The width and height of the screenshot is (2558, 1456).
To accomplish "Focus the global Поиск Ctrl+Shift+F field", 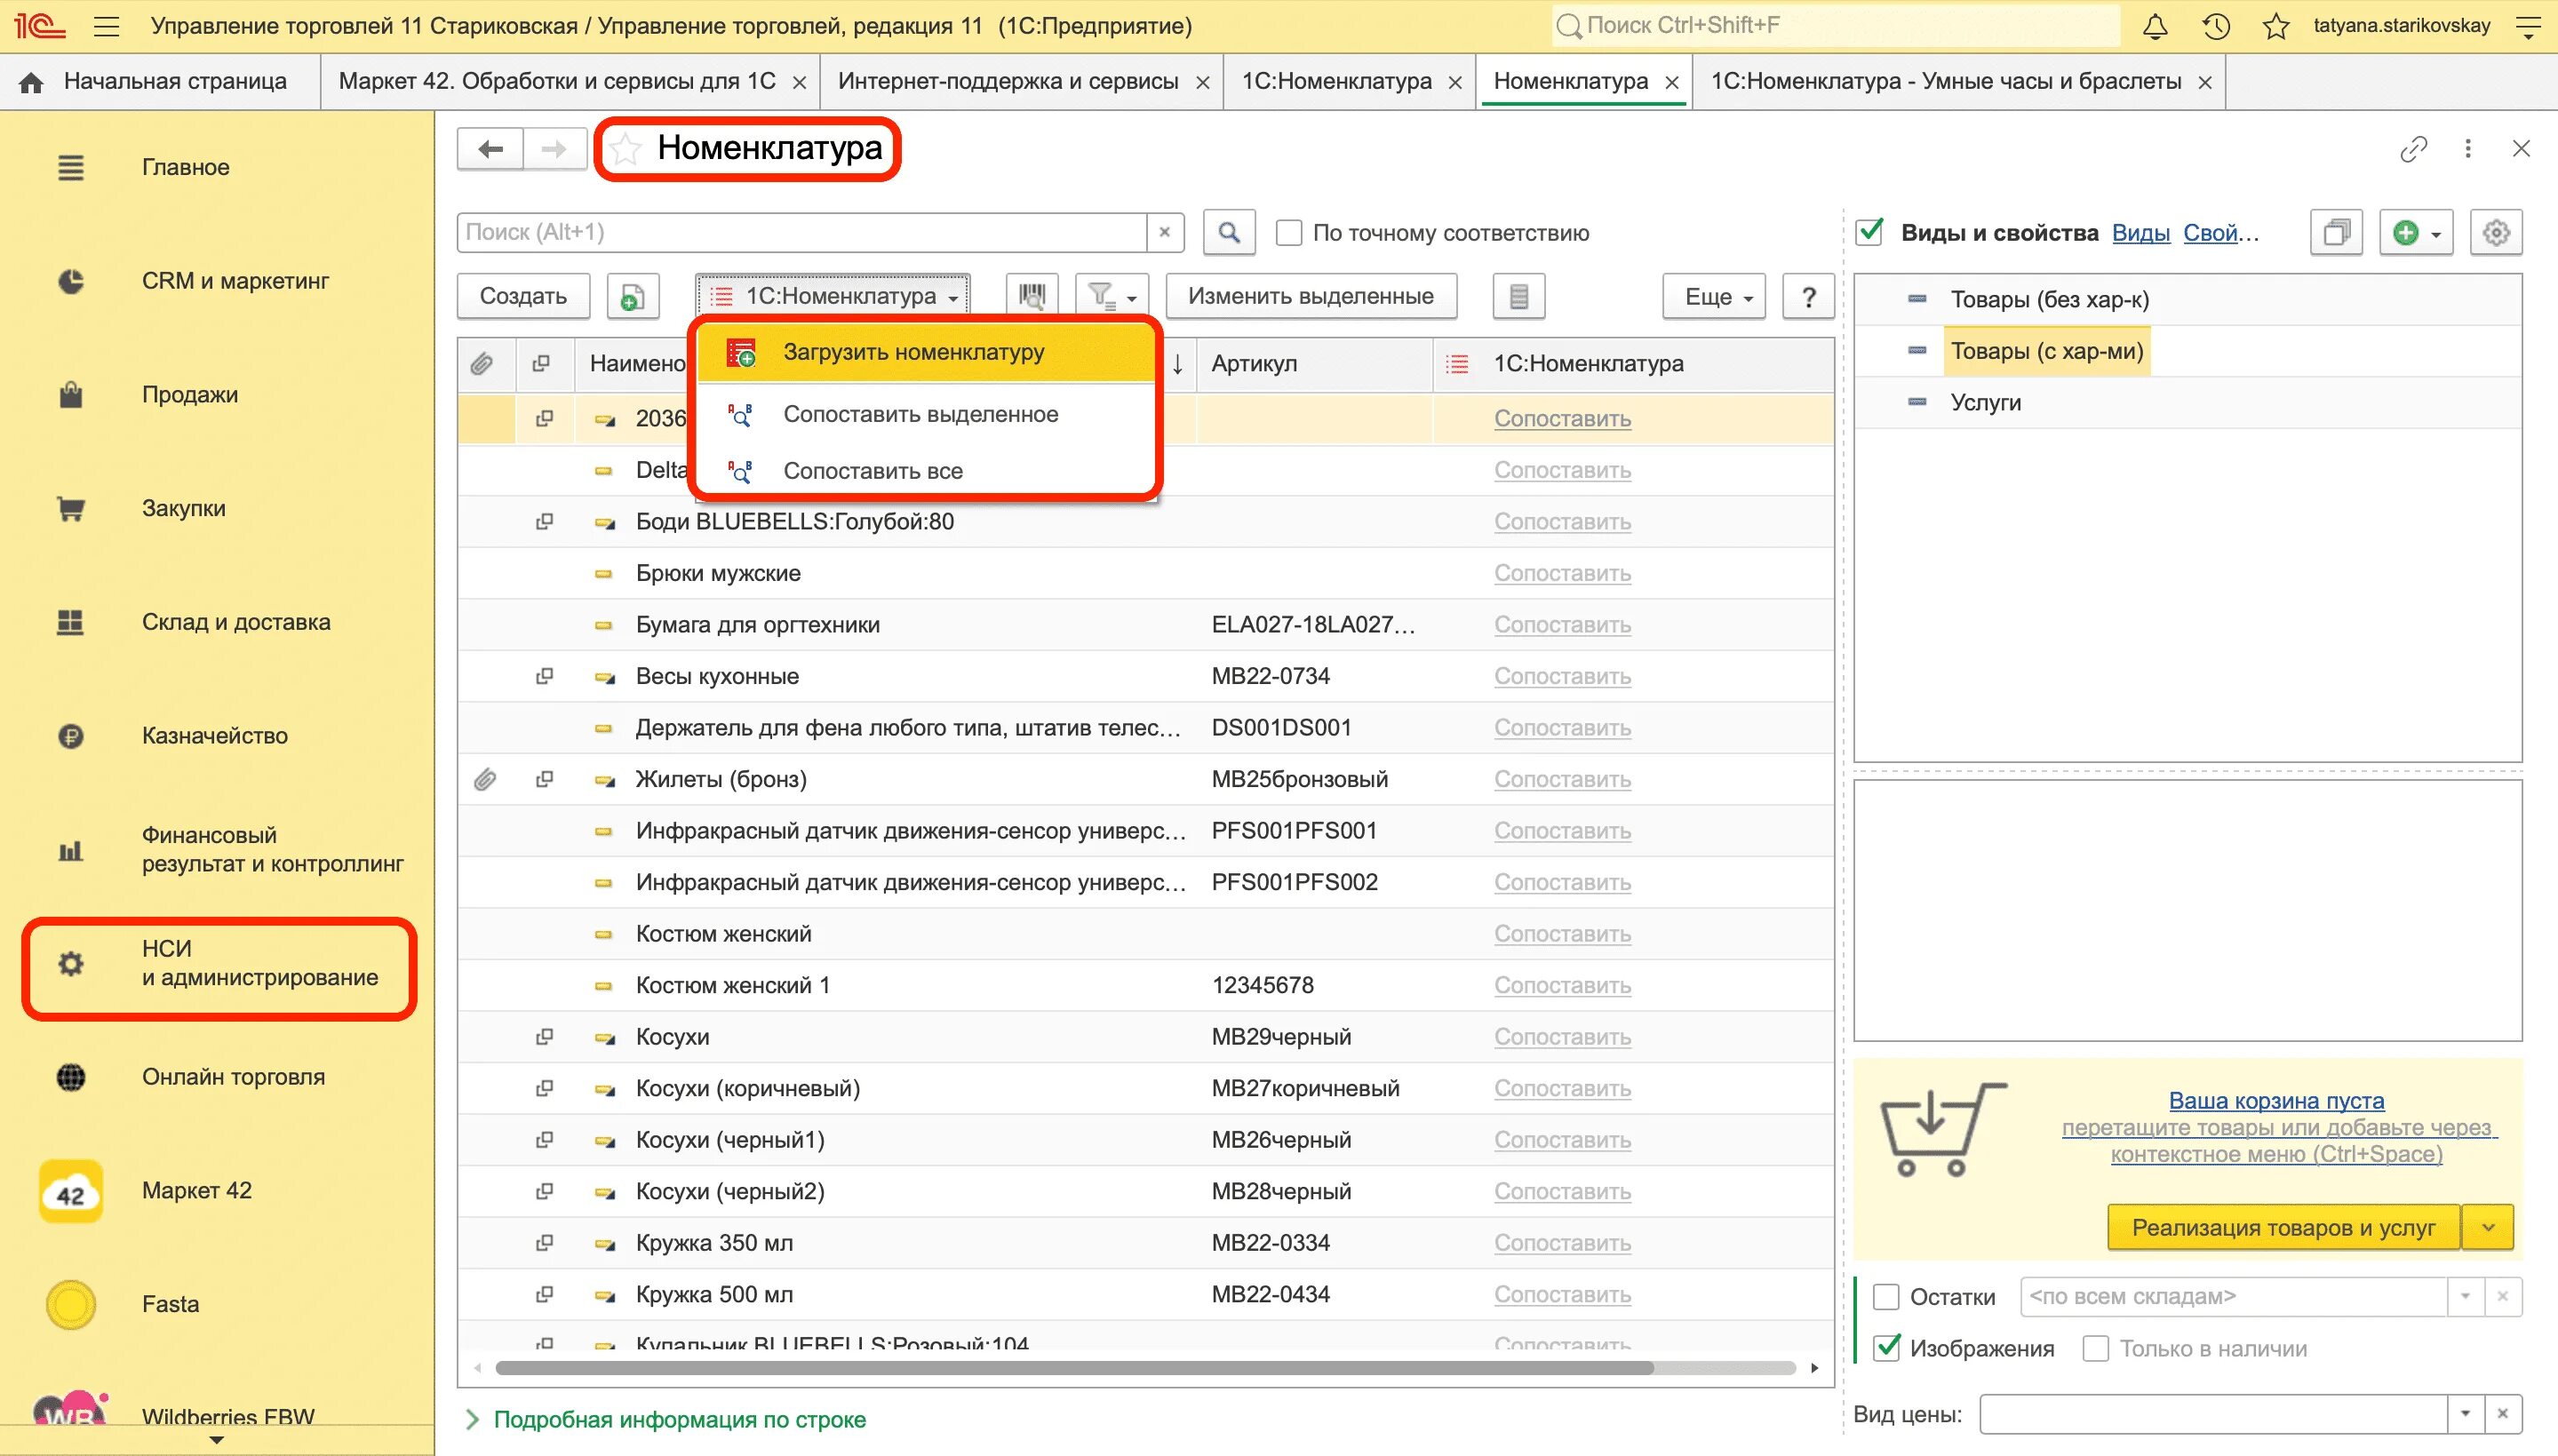I will coord(1835,26).
